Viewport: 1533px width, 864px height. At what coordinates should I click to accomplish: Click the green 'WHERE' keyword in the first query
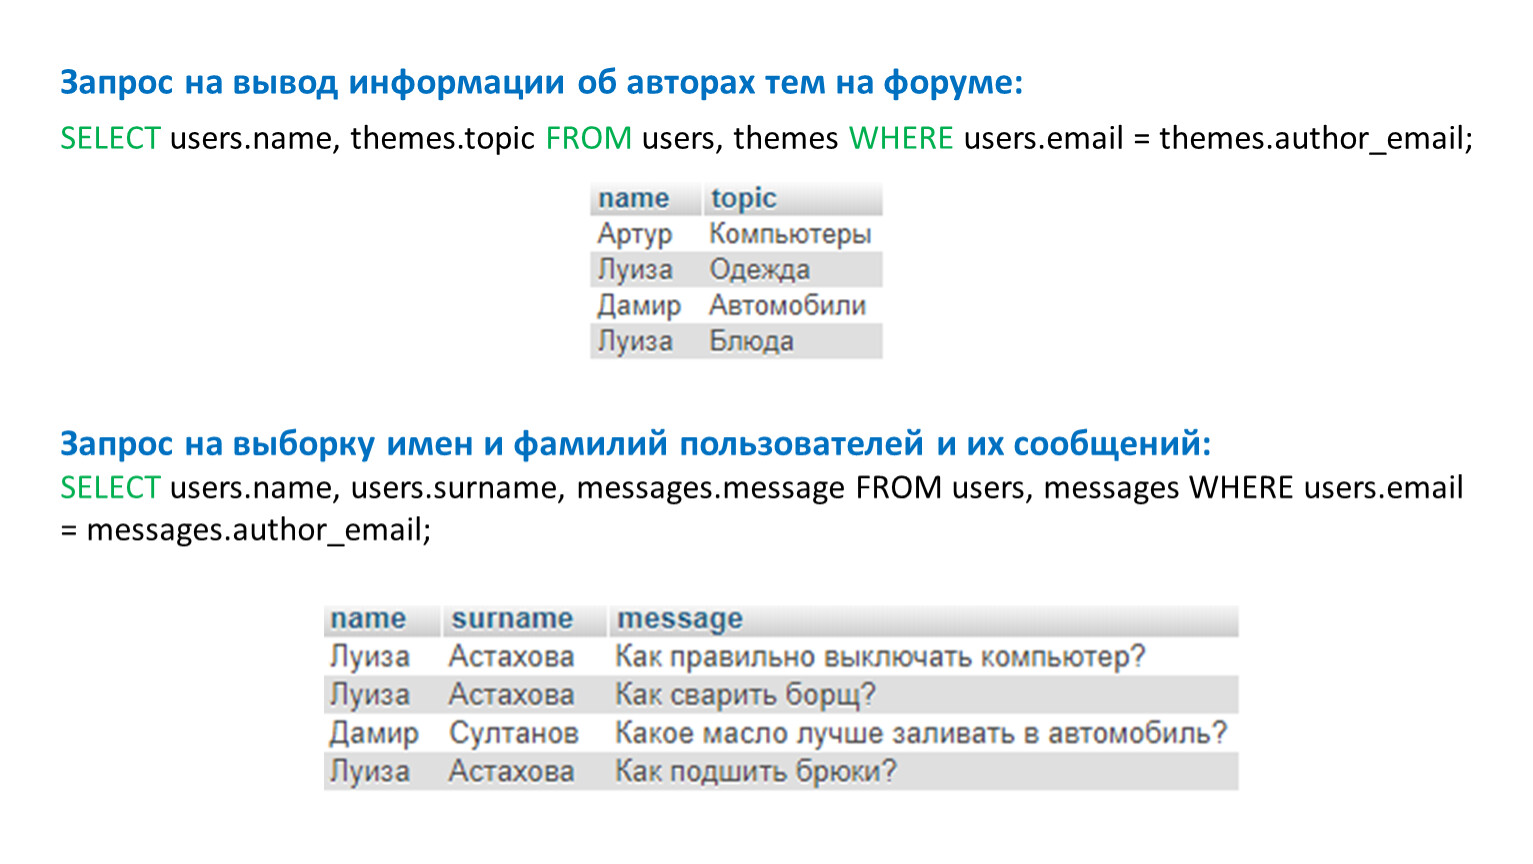coord(901,138)
